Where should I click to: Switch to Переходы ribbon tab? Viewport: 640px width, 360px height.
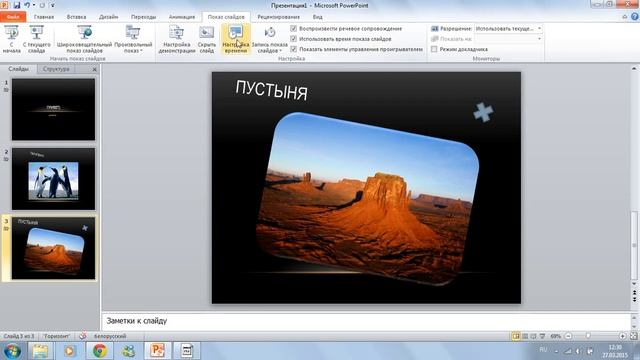[x=143, y=17]
